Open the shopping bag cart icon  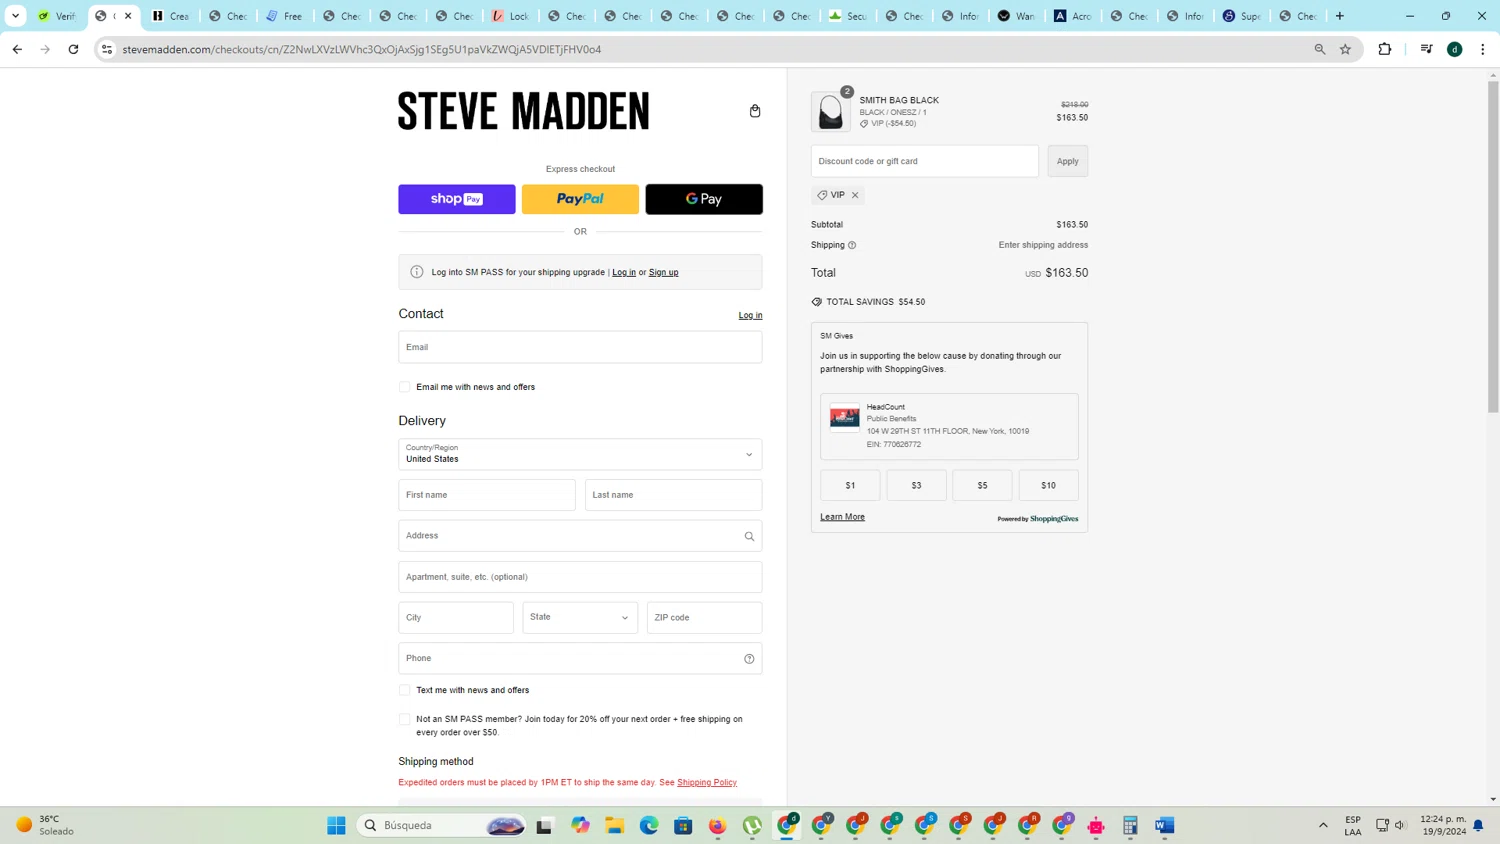[x=755, y=111]
